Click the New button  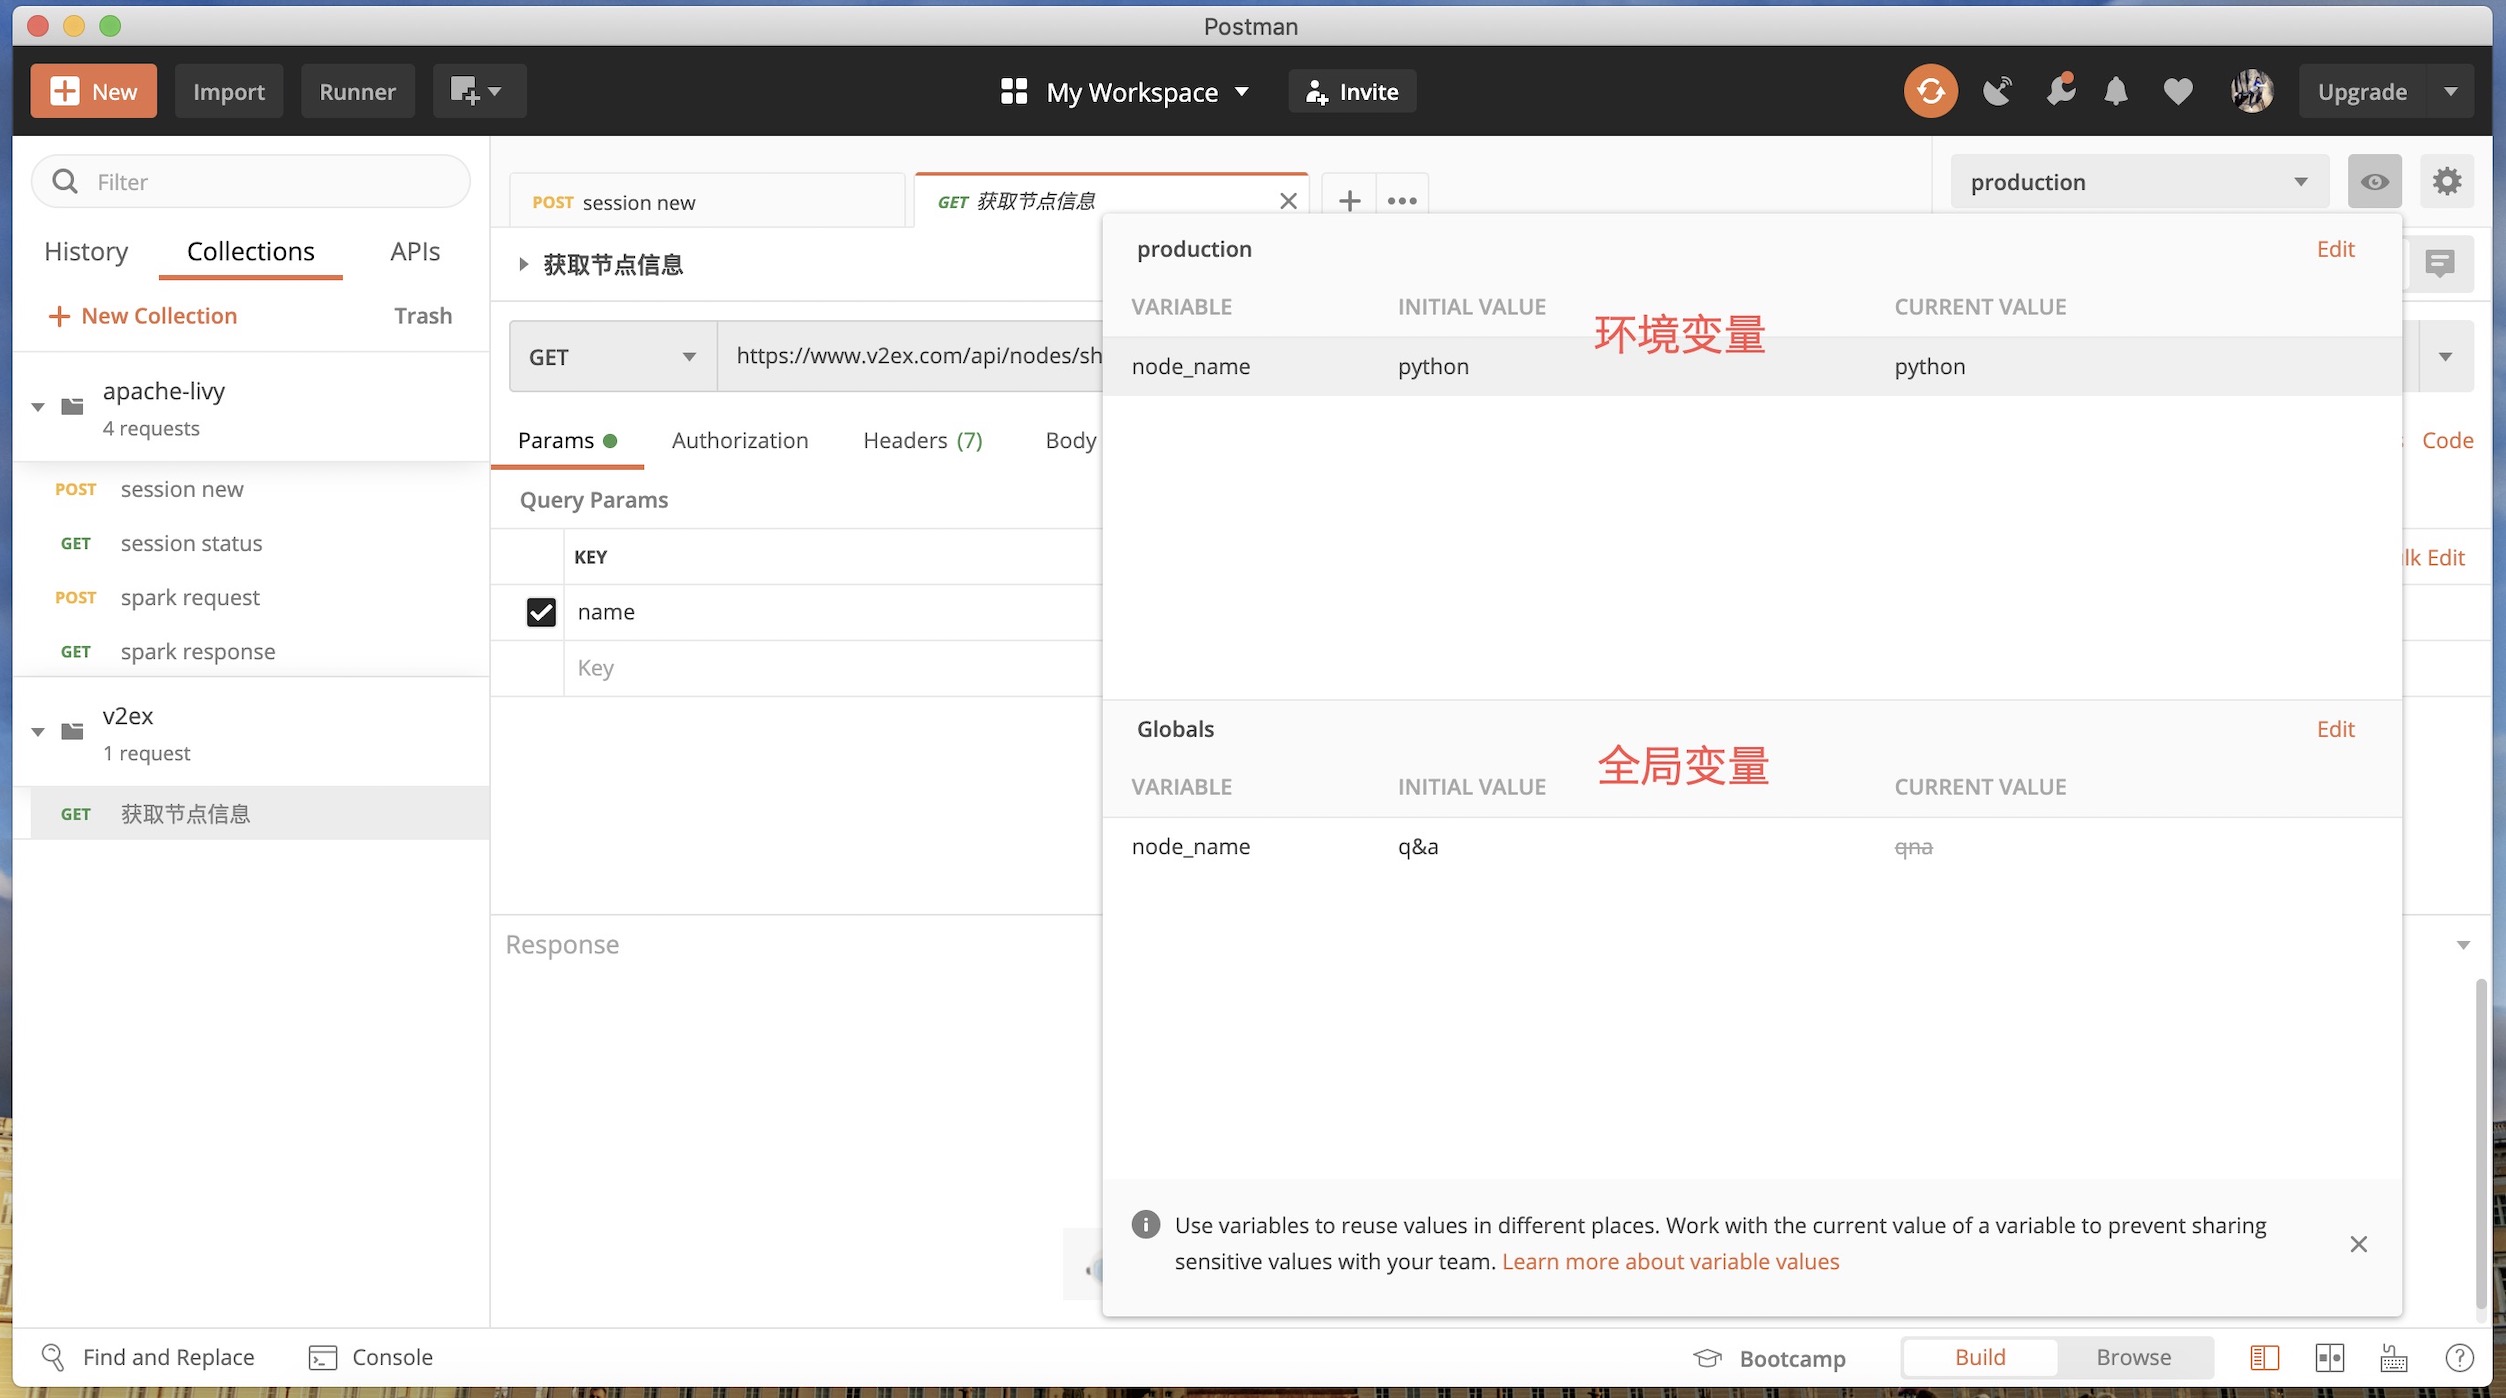[93, 91]
